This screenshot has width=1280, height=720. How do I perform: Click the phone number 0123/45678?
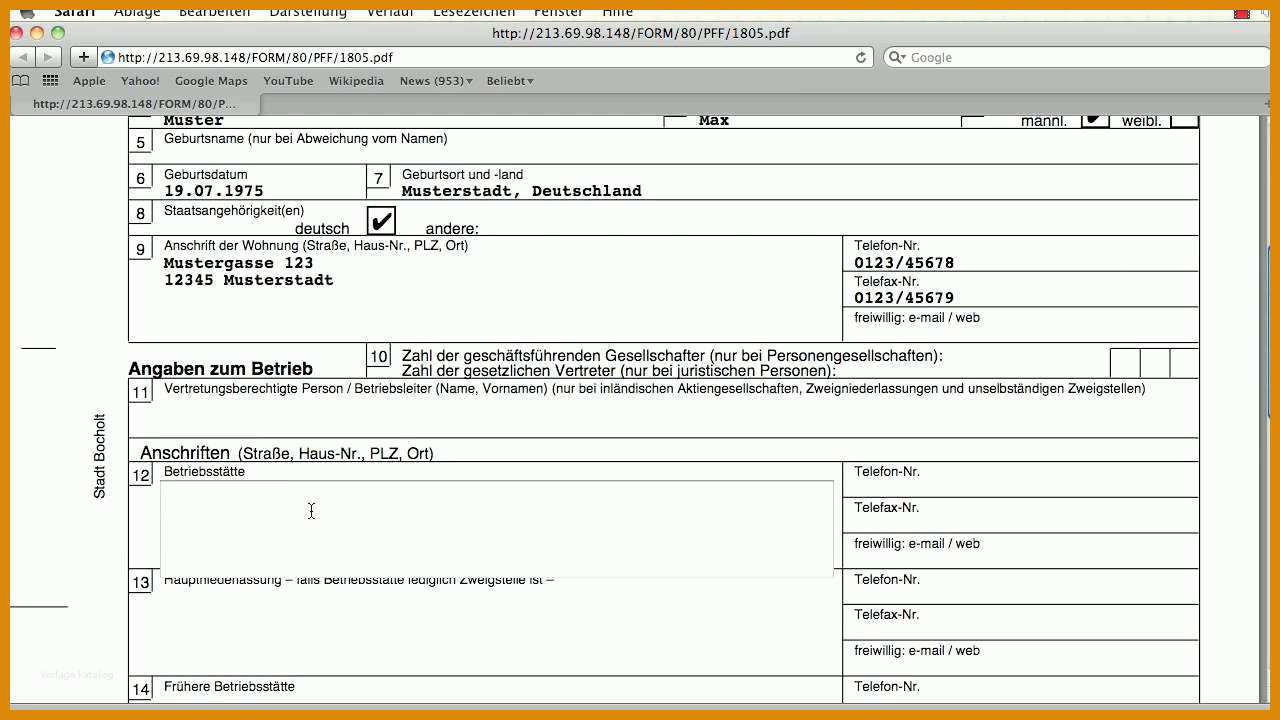[x=904, y=263]
